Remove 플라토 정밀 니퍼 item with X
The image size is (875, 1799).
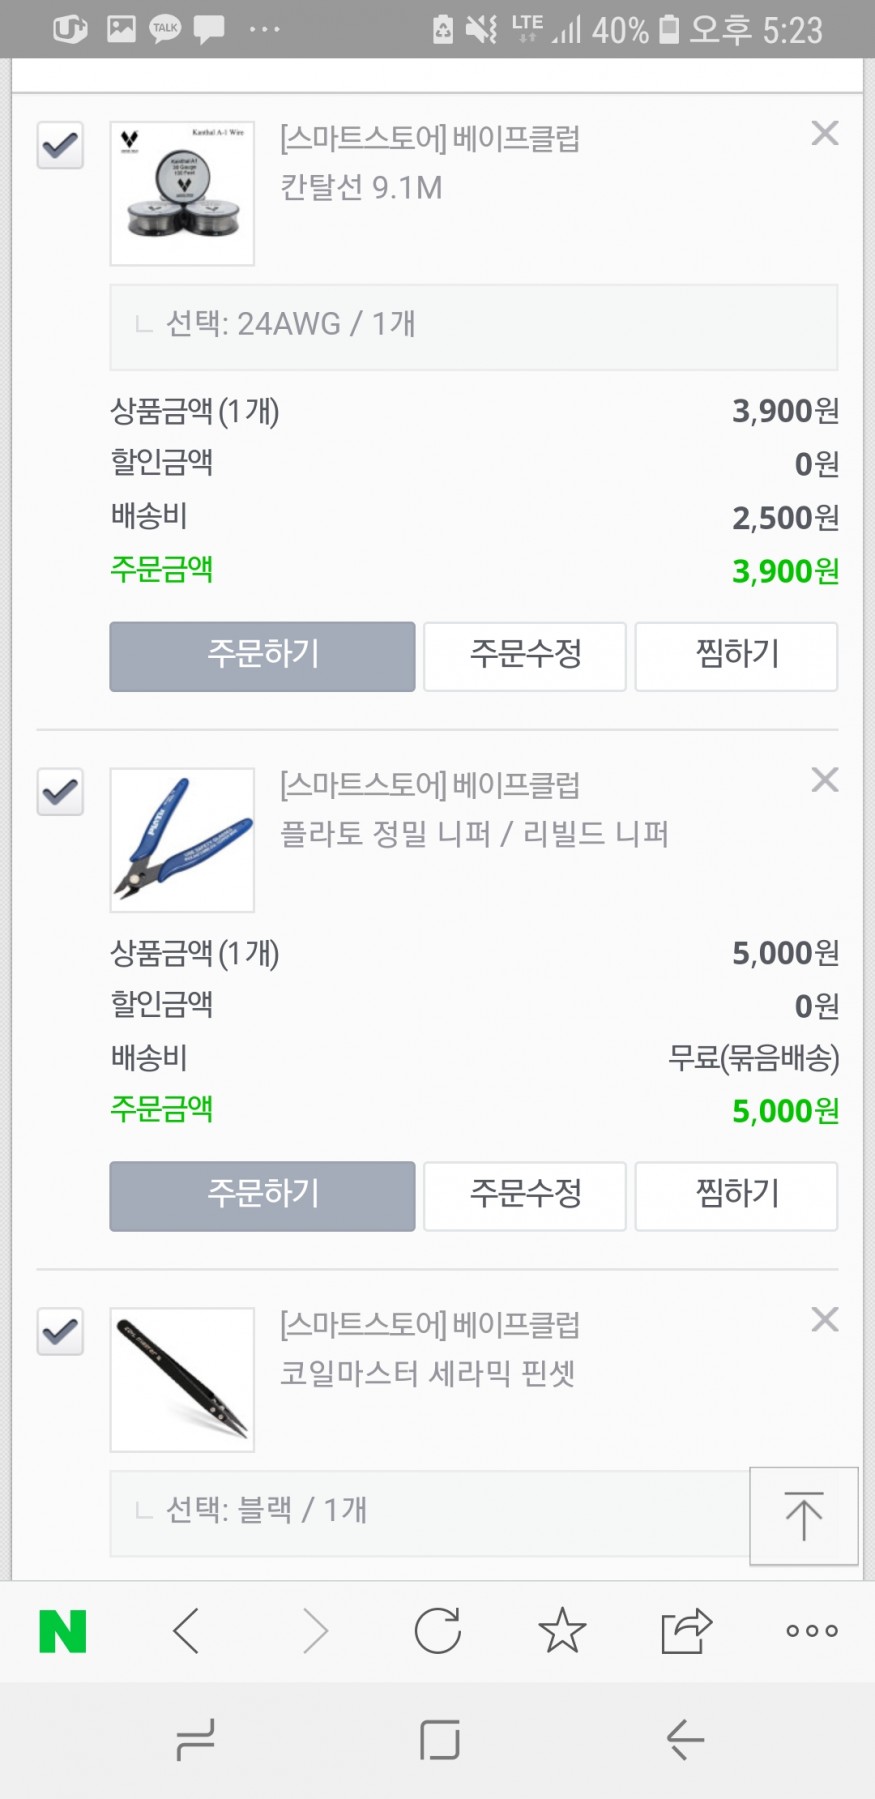pos(825,780)
